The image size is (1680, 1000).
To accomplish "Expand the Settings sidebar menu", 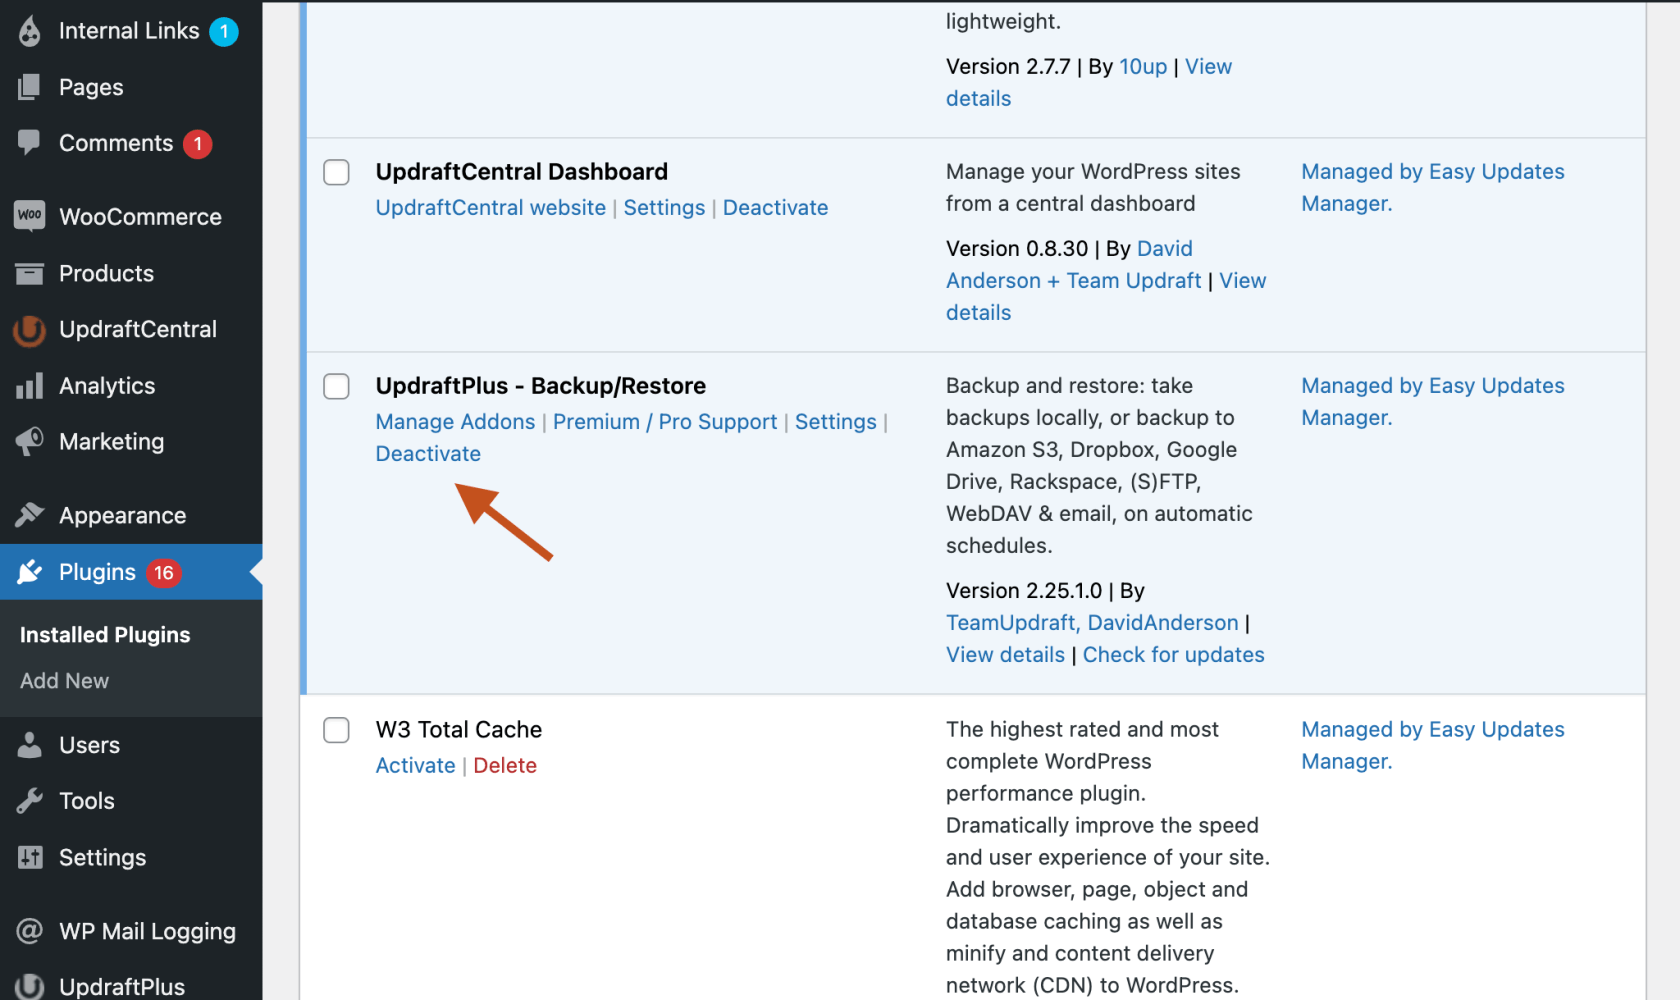I will coord(102,857).
